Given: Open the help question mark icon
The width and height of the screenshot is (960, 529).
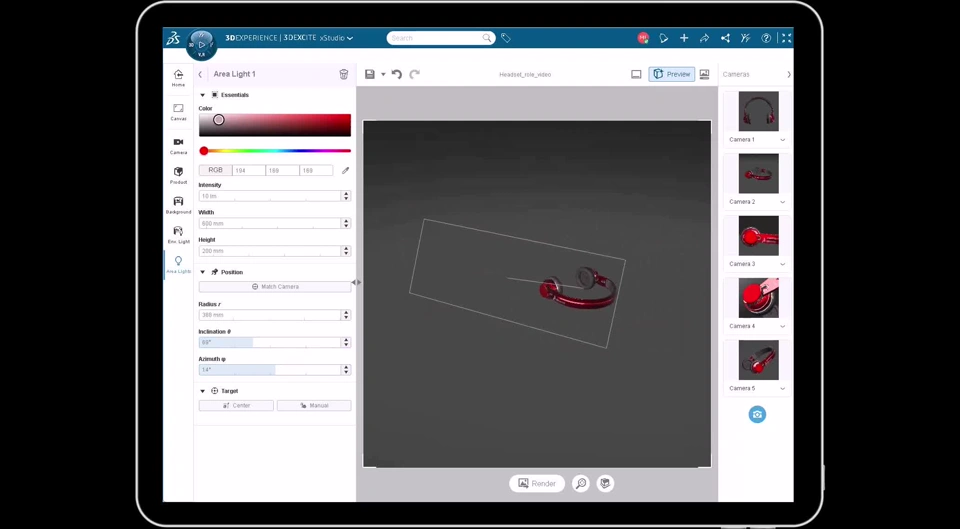Looking at the screenshot, I should [x=766, y=38].
